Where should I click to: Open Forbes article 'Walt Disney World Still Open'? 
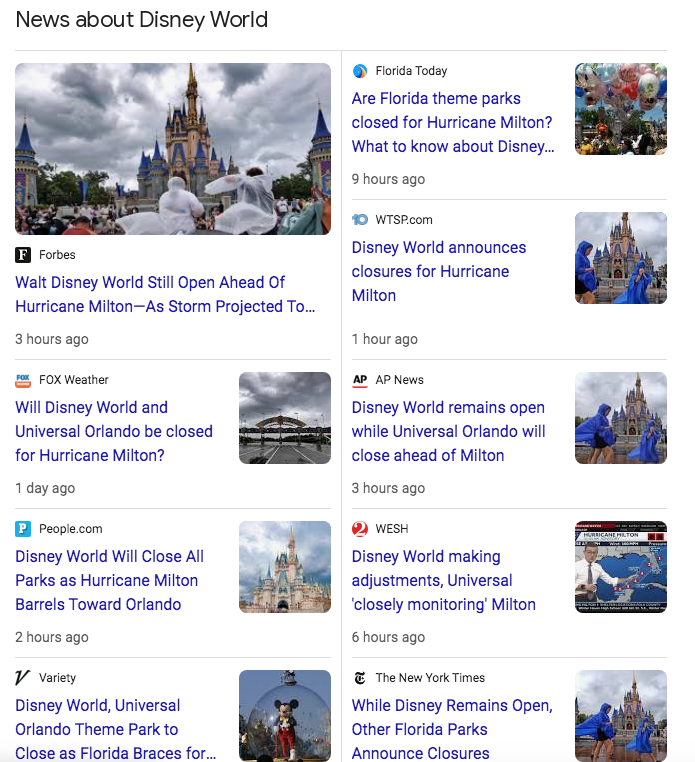165,294
